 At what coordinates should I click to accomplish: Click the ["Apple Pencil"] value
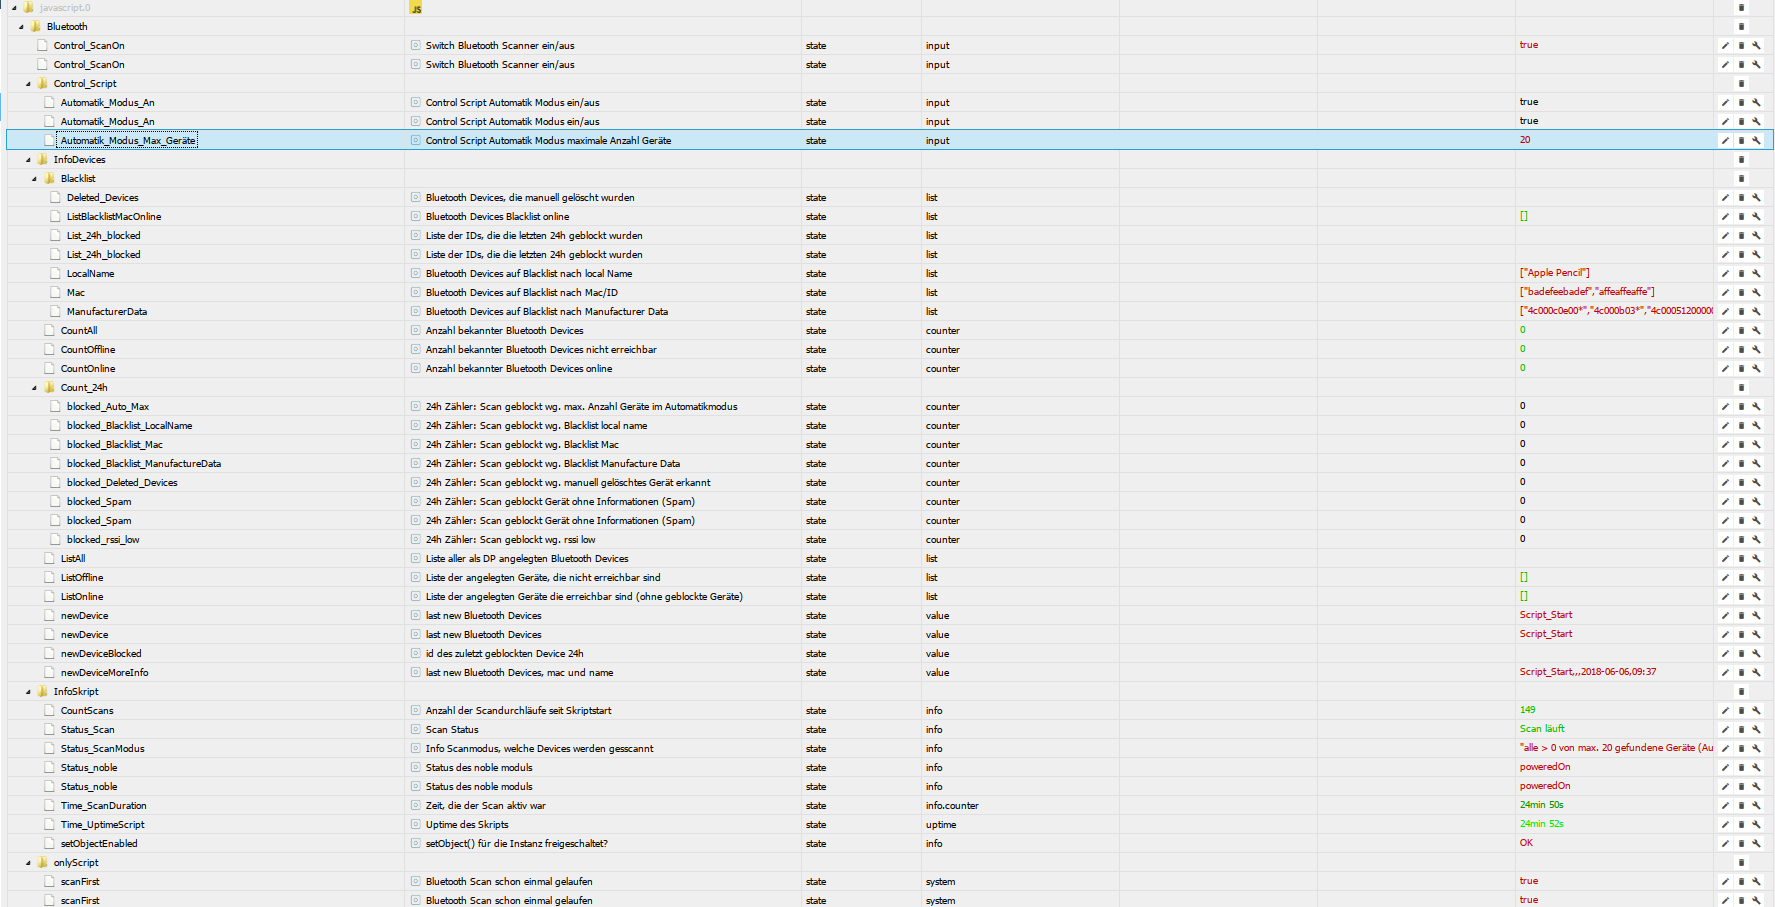coord(1554,273)
